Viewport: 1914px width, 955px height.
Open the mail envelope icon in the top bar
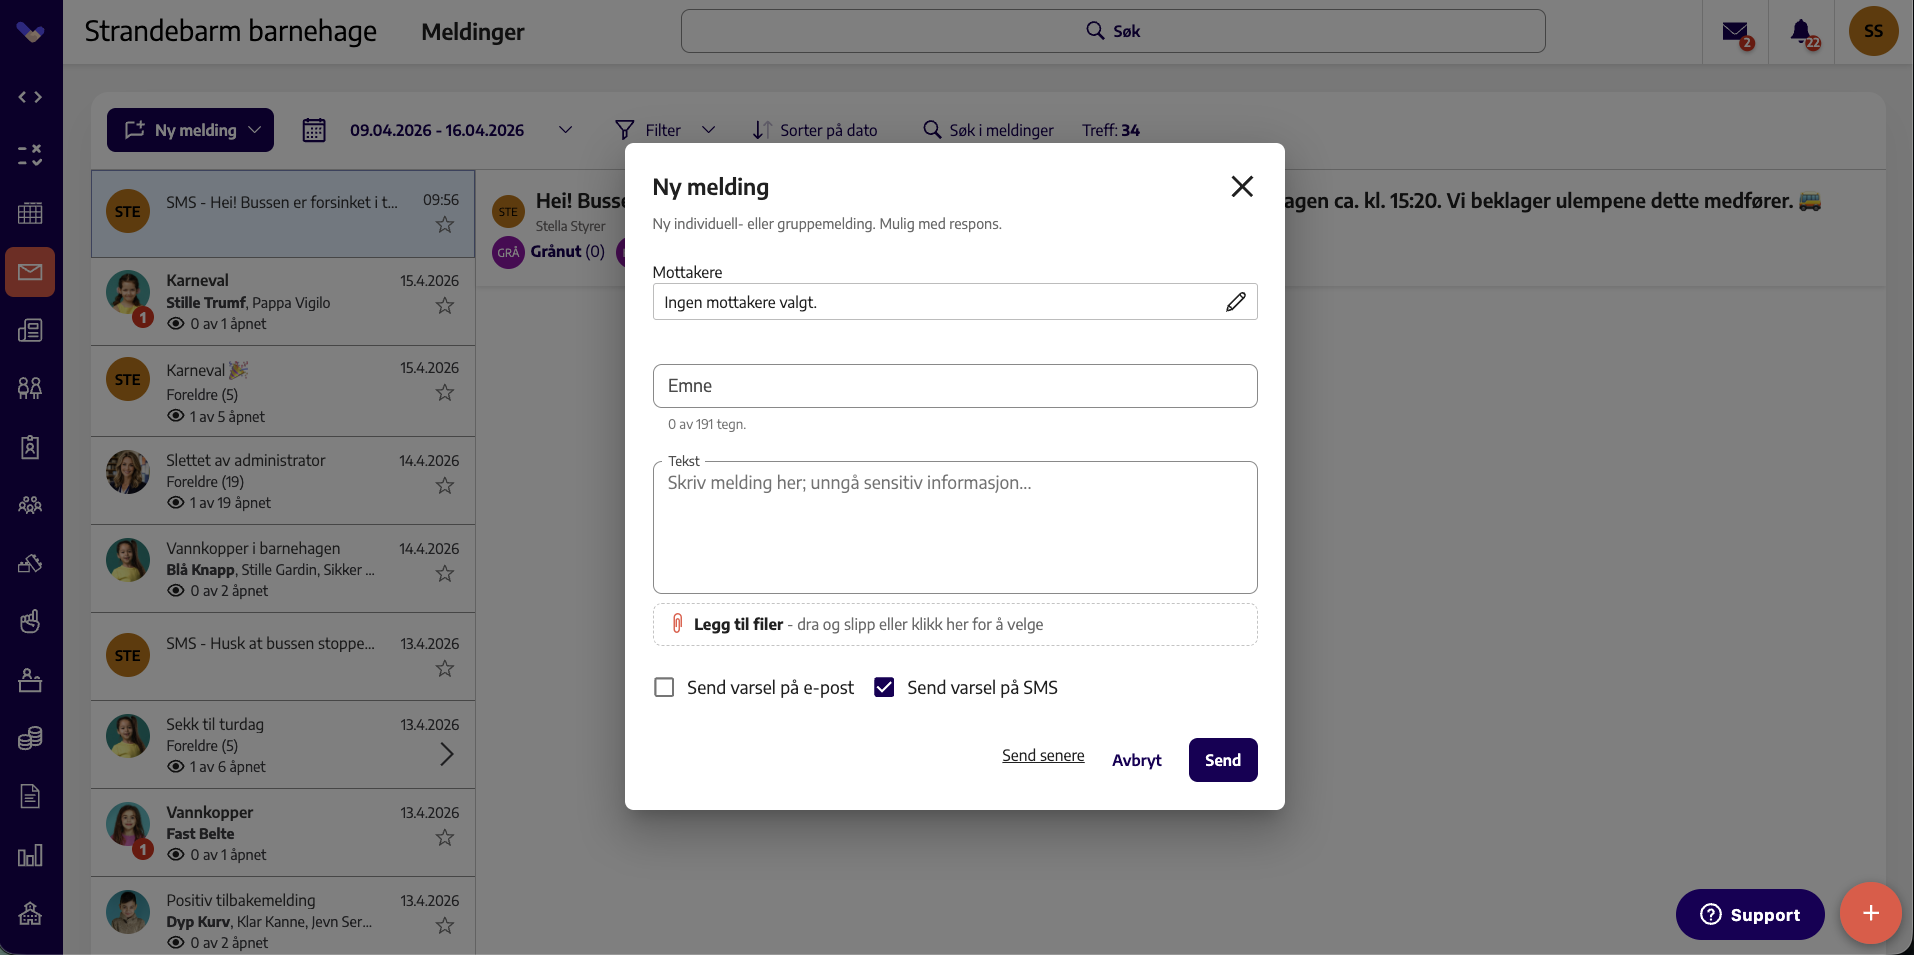1736,32
